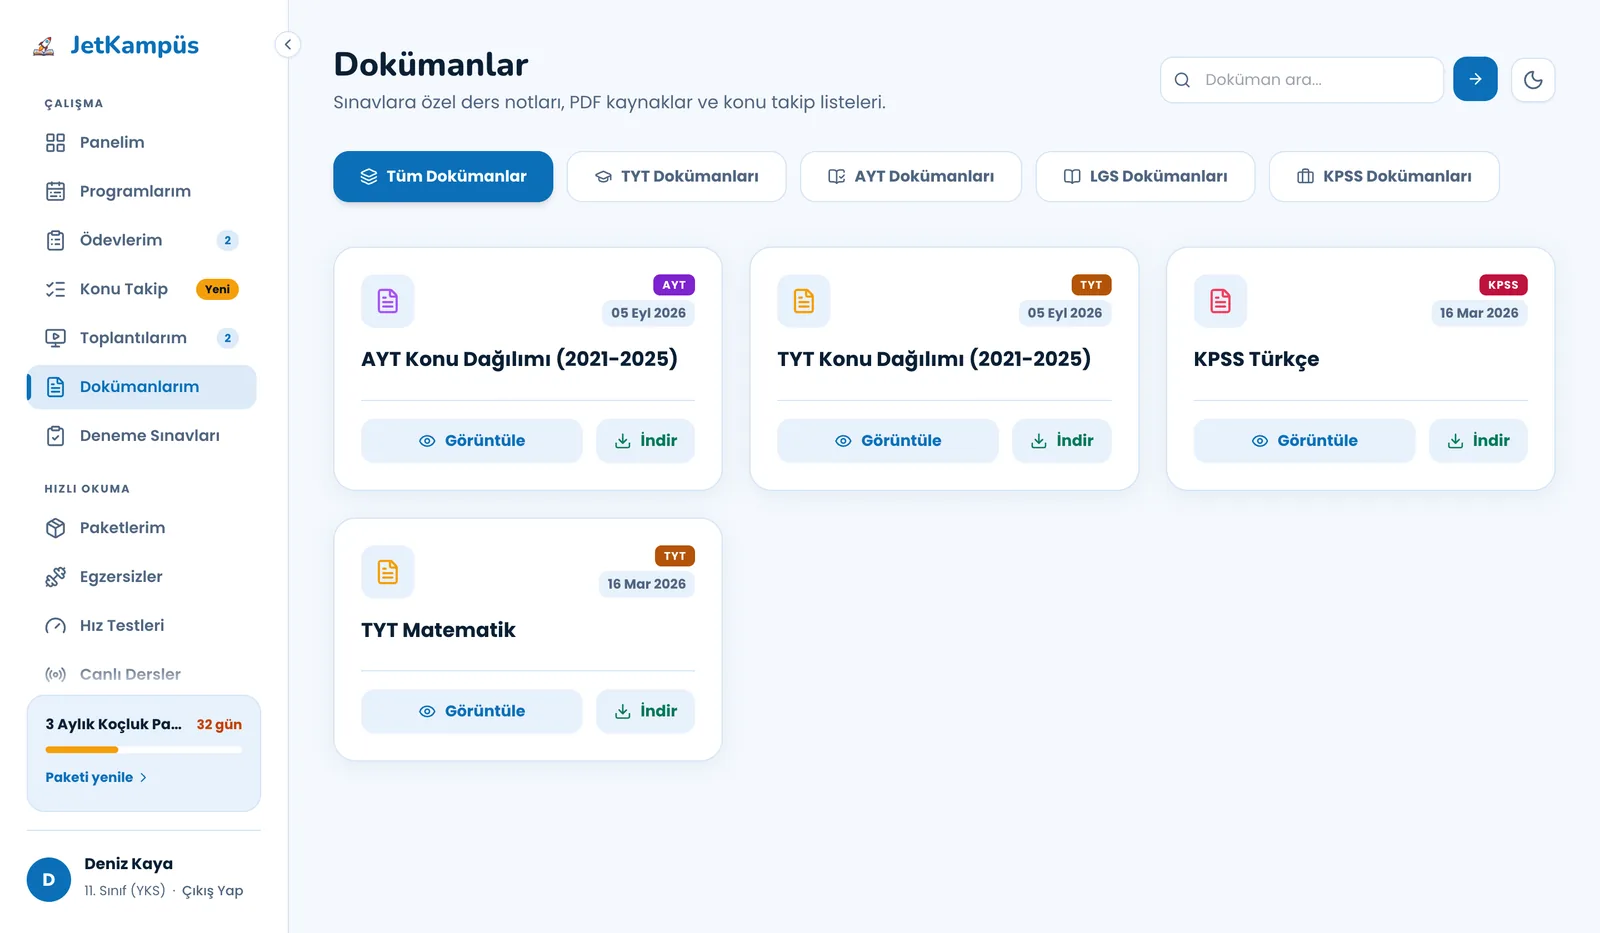View the AYT Konu Dağılımı document

[472, 441]
